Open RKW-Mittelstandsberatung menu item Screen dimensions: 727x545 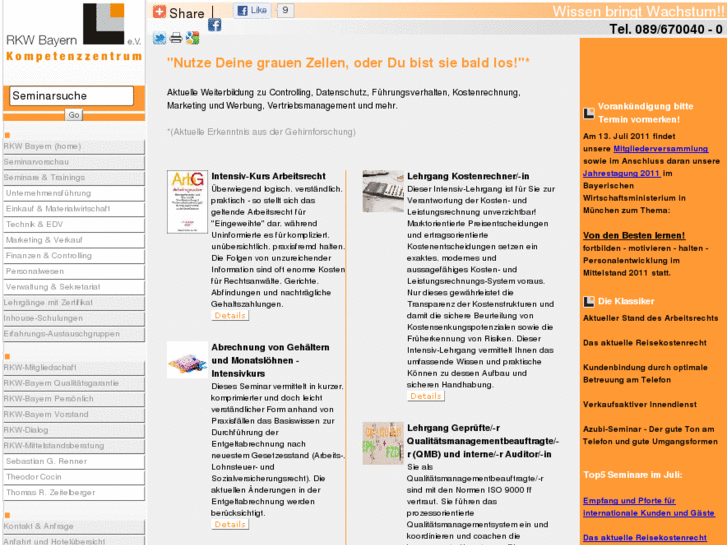pos(74,446)
